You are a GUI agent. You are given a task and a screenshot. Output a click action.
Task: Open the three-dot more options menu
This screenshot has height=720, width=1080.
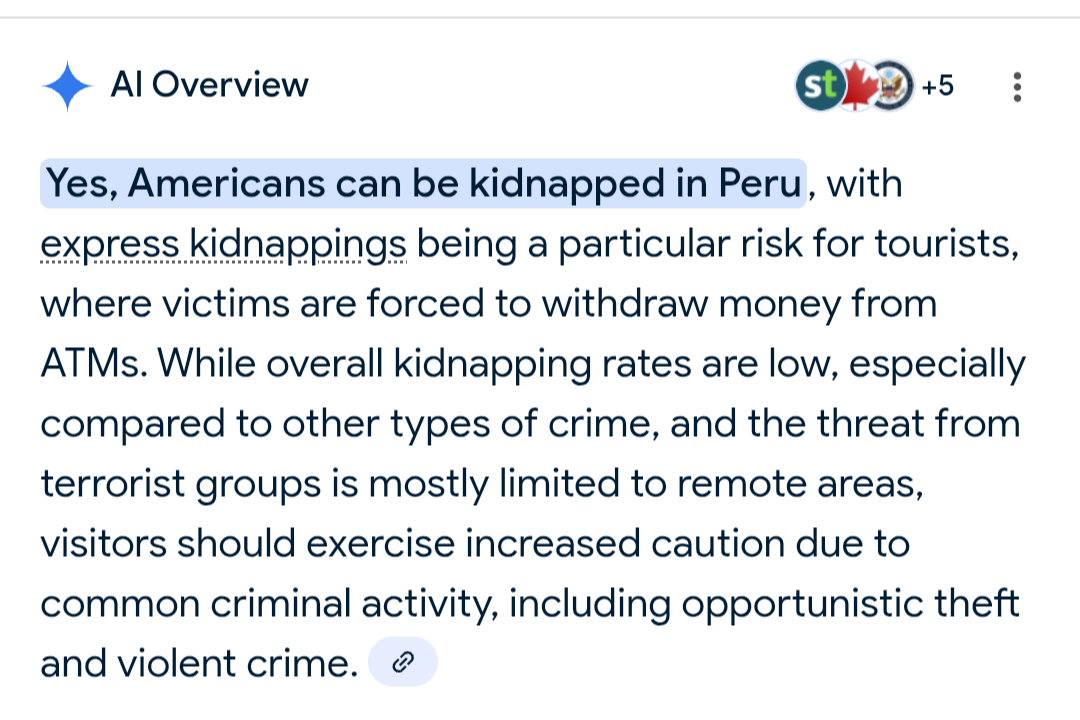pyautogui.click(x=1017, y=87)
